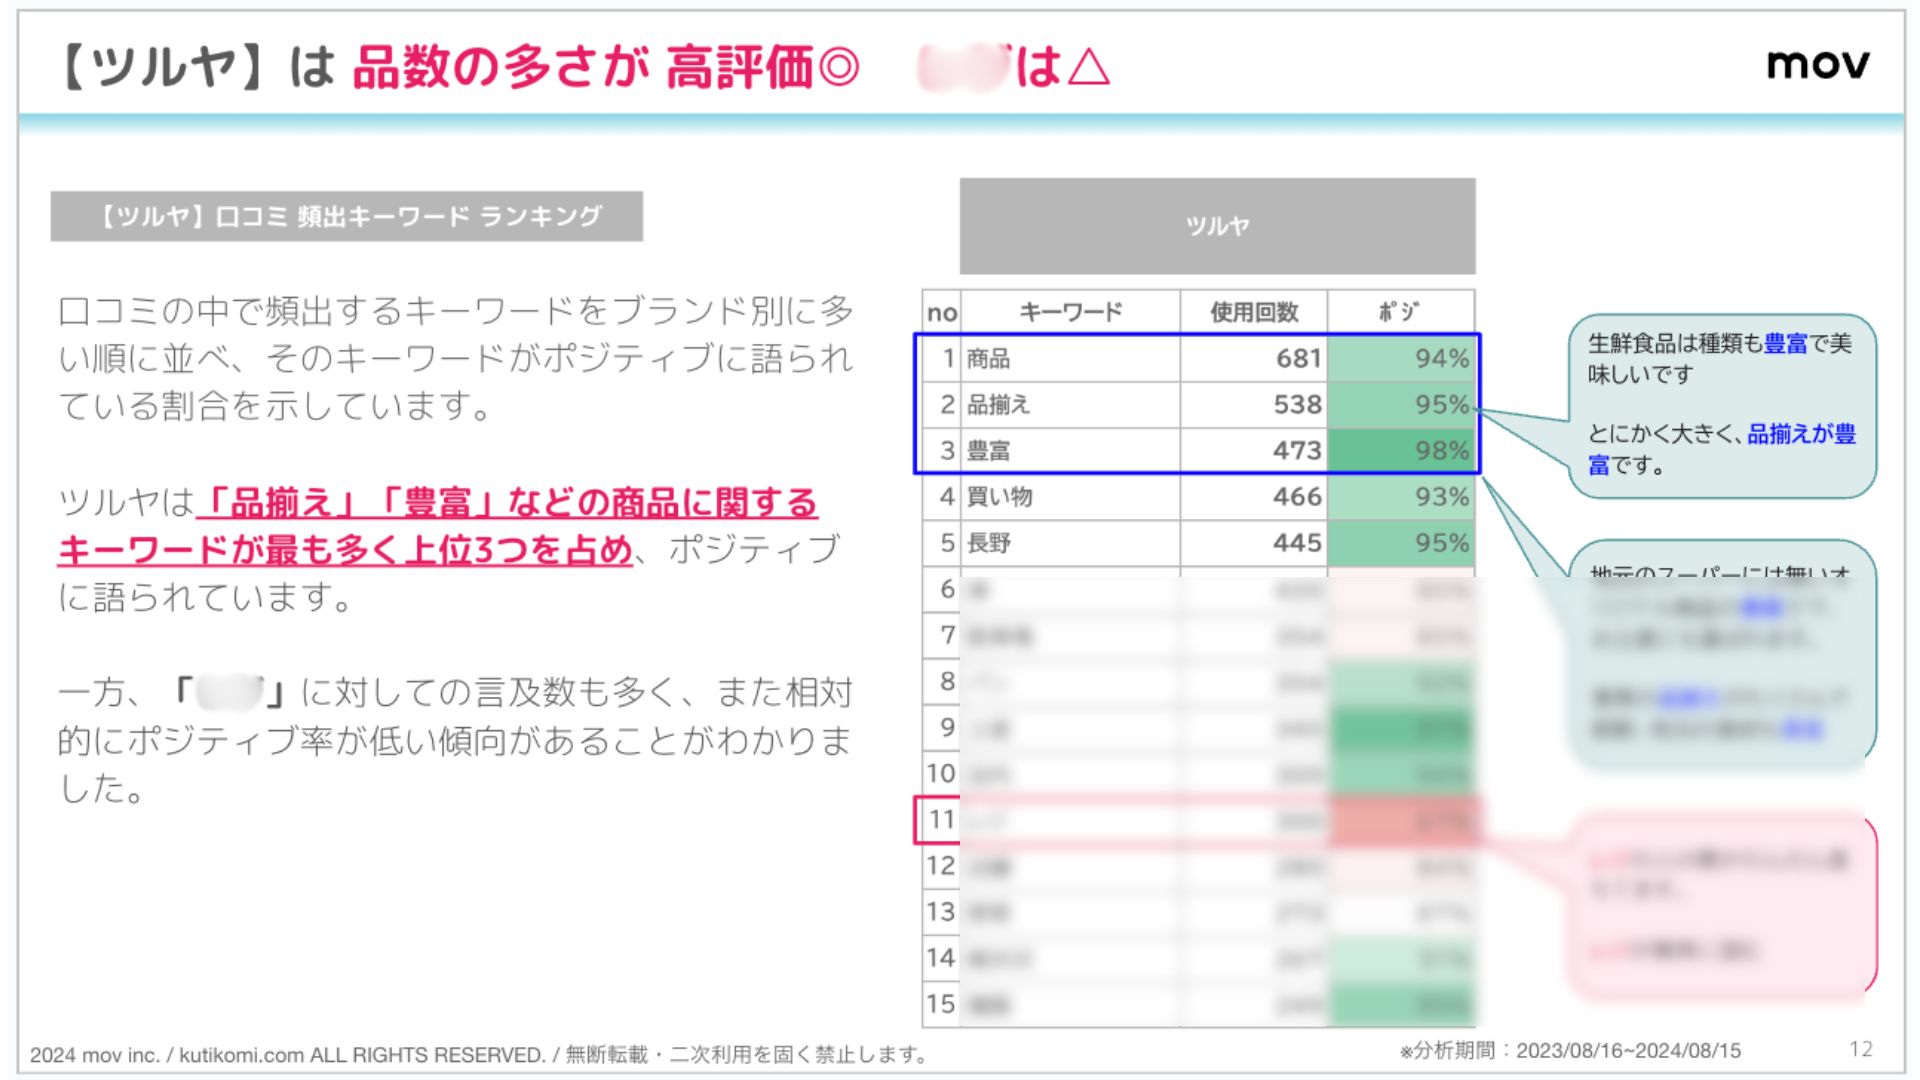This screenshot has width=1920, height=1080.
Task: Select the usage count 466
Action: point(1254,496)
